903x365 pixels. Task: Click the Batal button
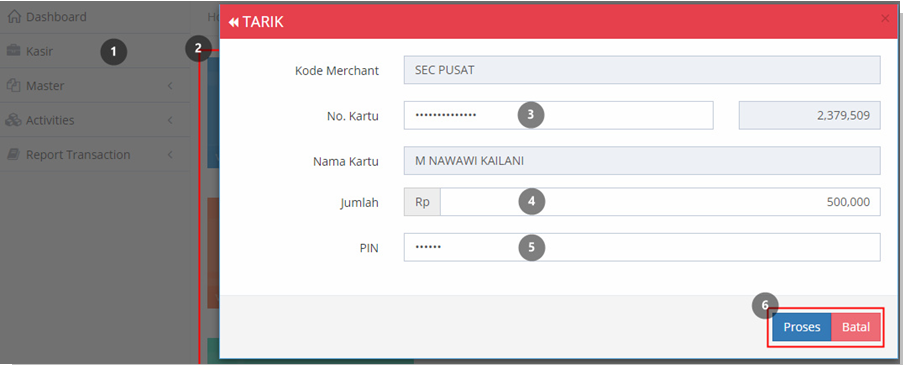click(856, 327)
